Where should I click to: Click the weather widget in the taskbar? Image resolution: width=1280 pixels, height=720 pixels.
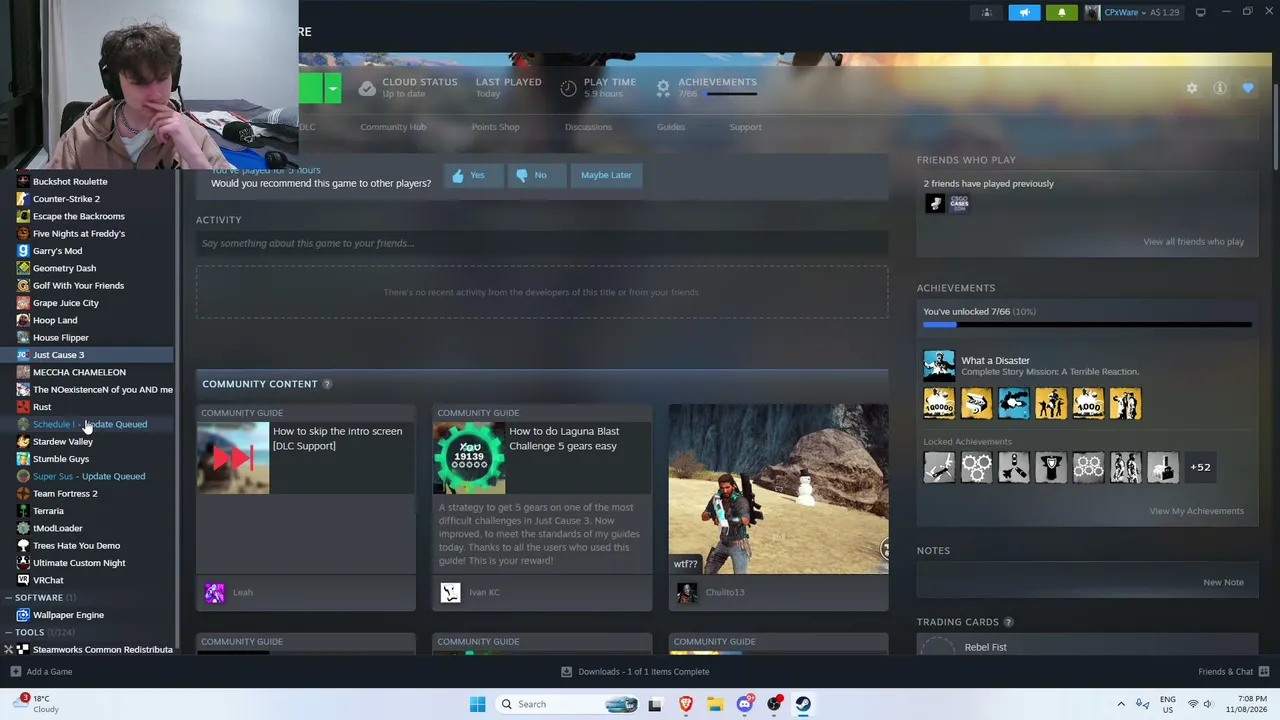[x=38, y=704]
